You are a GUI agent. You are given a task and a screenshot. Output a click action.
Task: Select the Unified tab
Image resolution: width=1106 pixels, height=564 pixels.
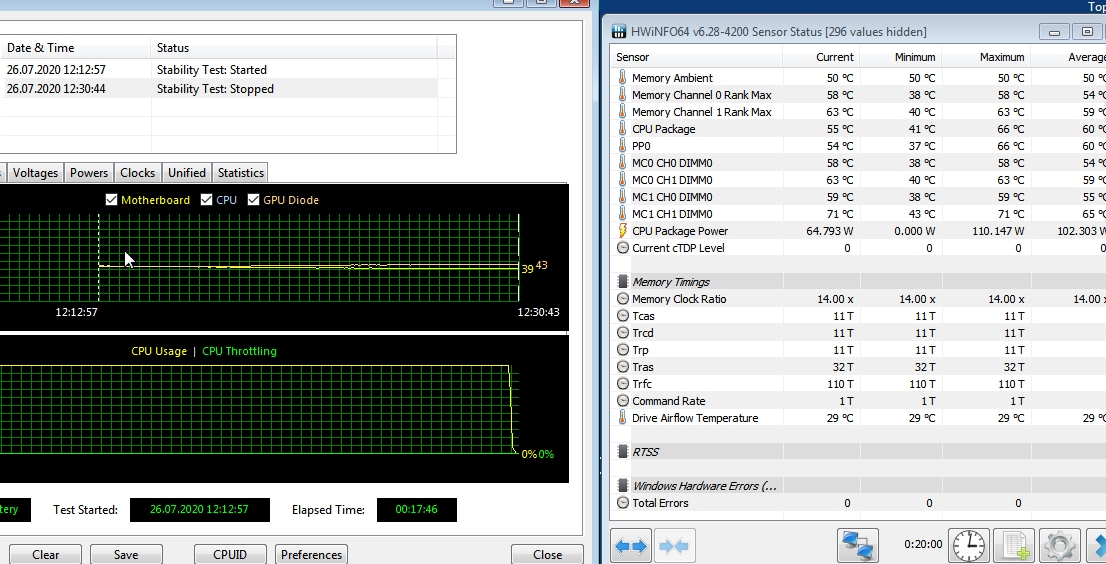point(187,173)
